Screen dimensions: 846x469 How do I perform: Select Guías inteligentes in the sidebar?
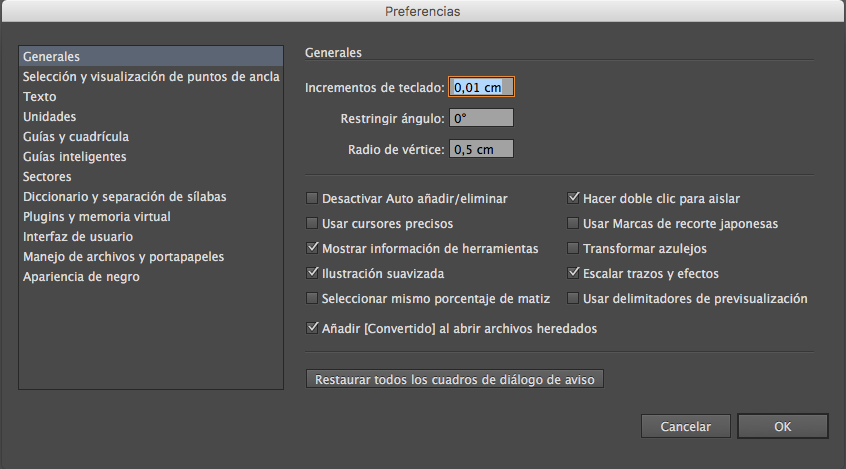74,157
